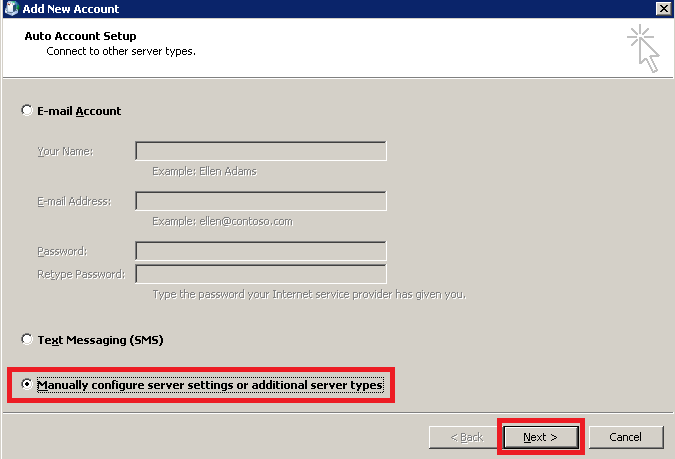Click the E-mail Account label text
The image size is (675, 459).
click(x=79, y=111)
